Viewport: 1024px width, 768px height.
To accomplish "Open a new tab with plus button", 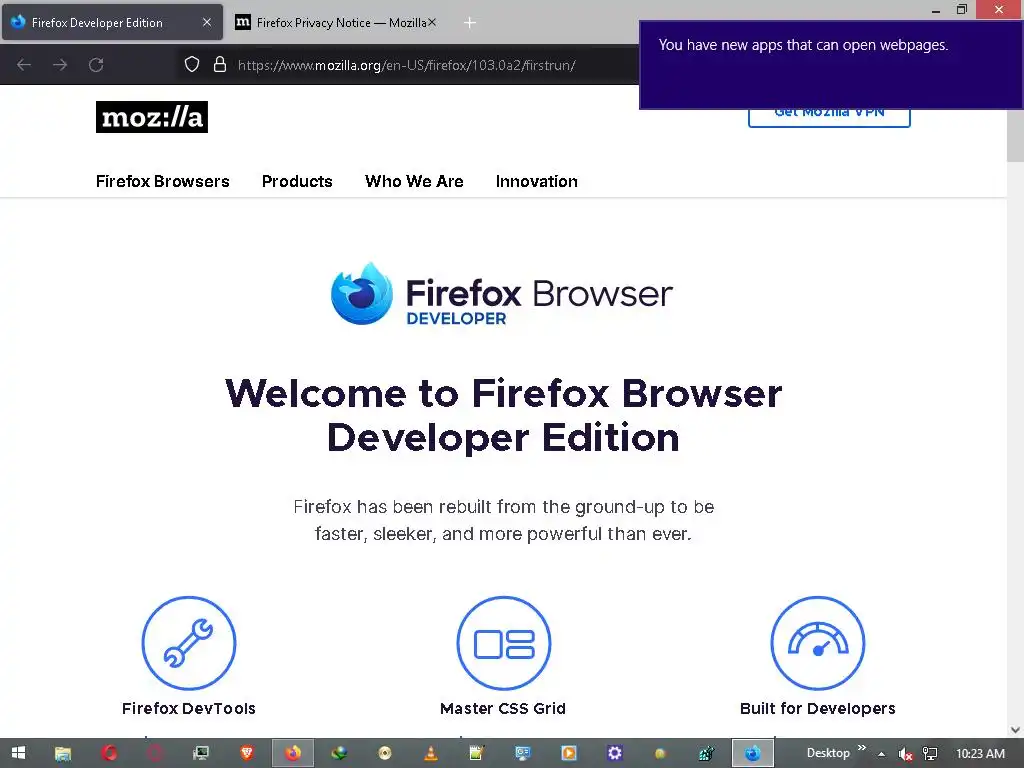I will [470, 23].
